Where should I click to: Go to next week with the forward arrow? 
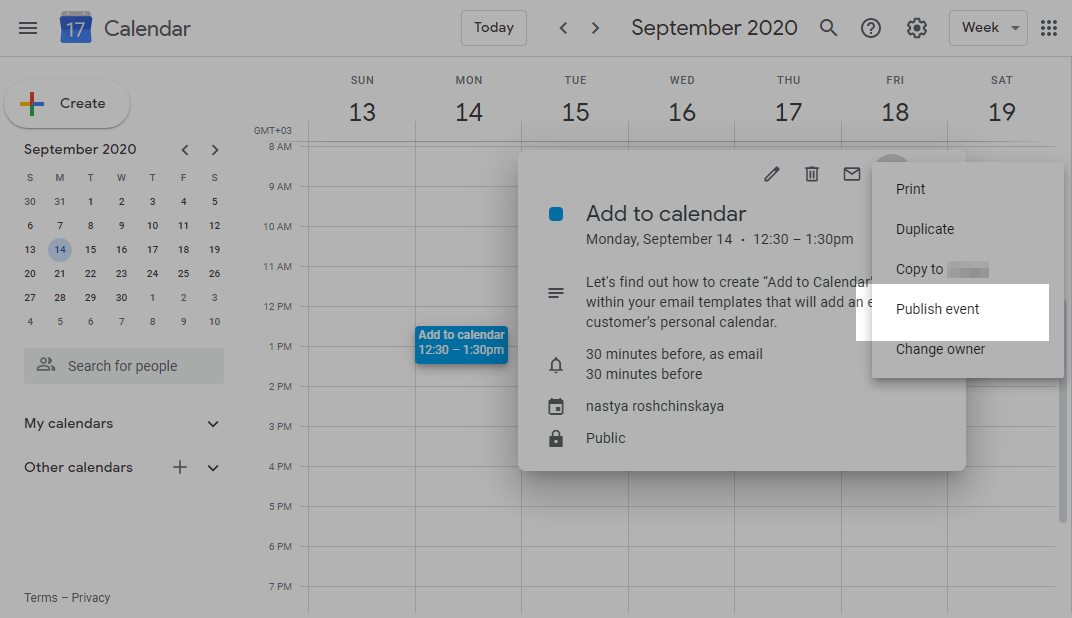pyautogui.click(x=595, y=28)
